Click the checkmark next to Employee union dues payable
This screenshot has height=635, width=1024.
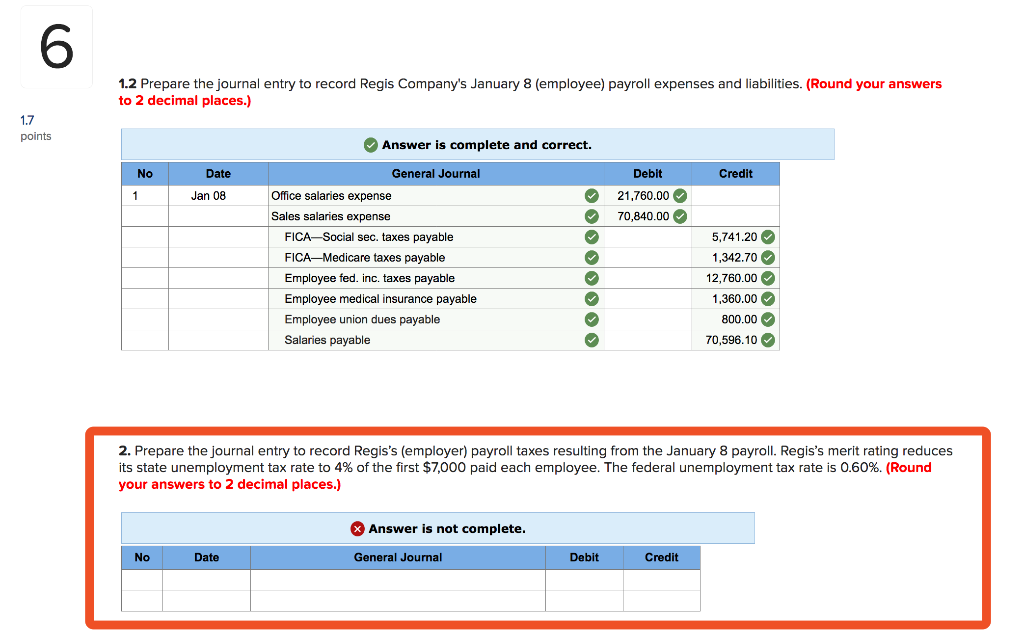pyautogui.click(x=590, y=319)
